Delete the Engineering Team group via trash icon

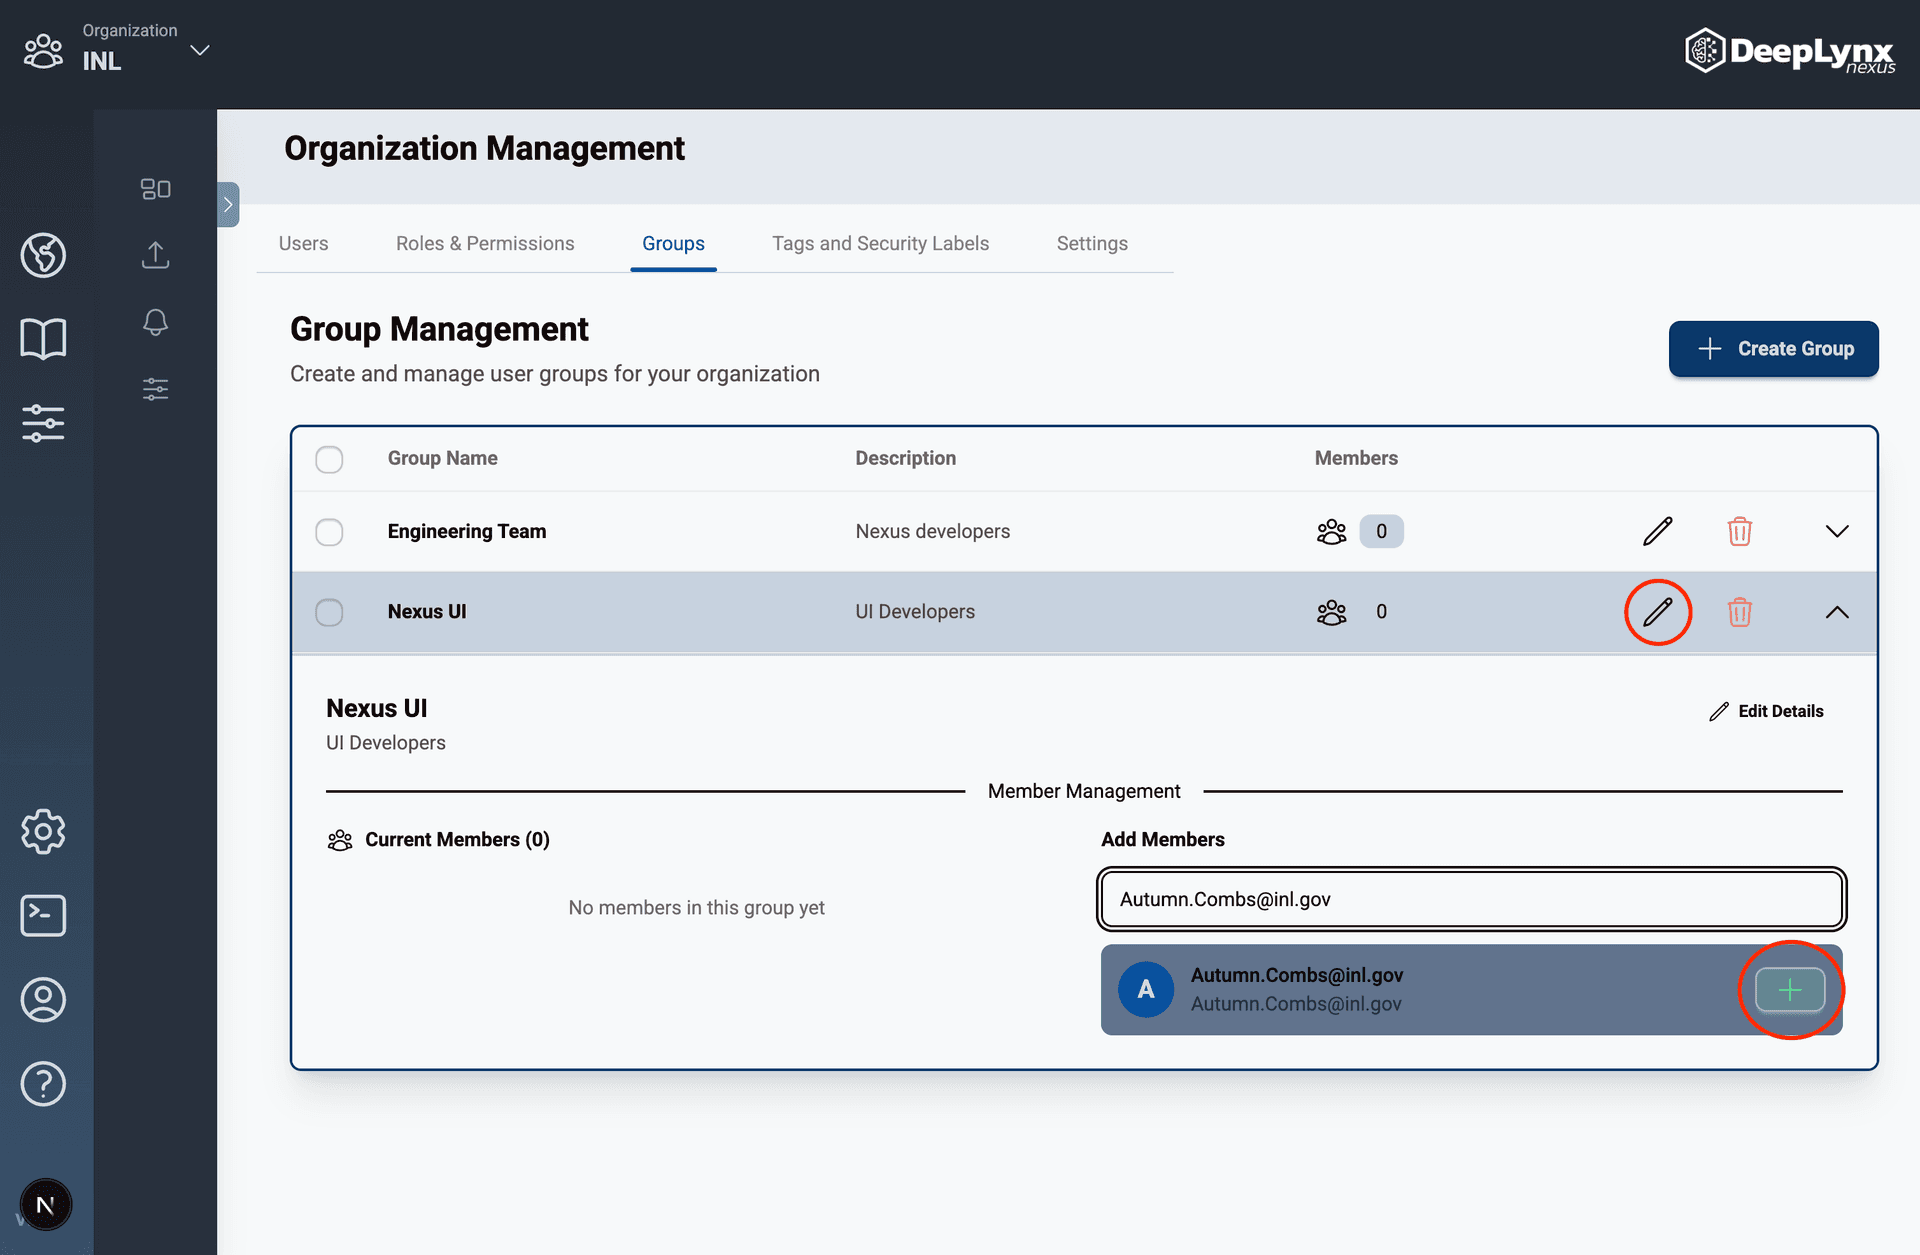point(1739,531)
